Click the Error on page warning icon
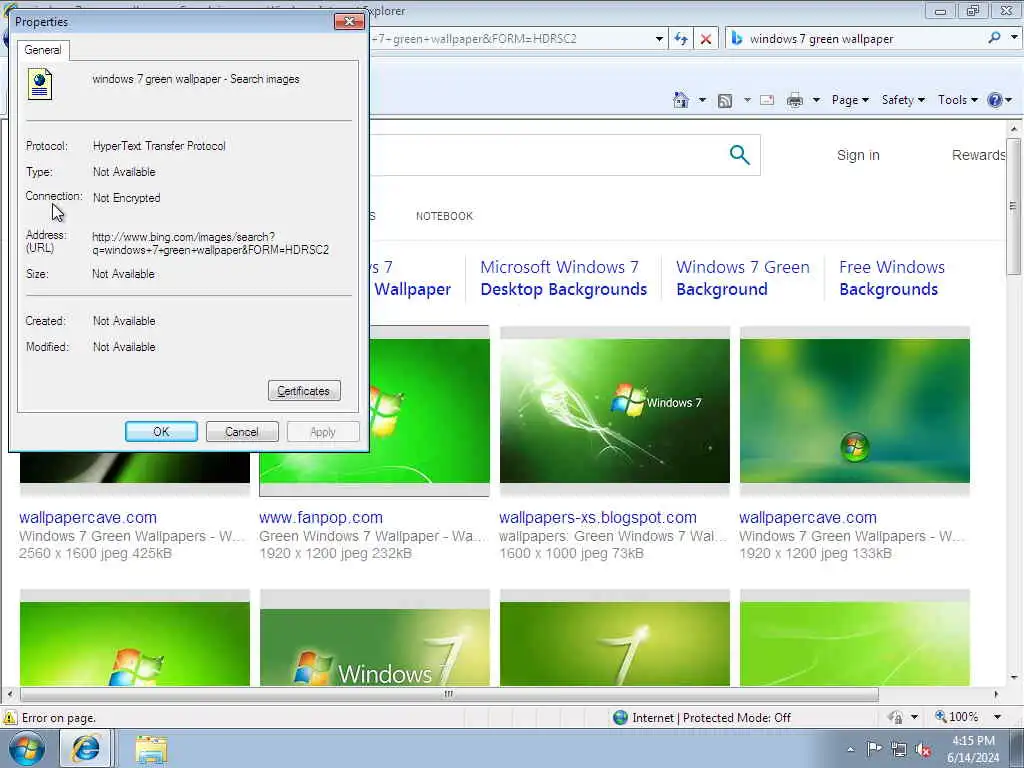1024x768 pixels. pos(10,718)
